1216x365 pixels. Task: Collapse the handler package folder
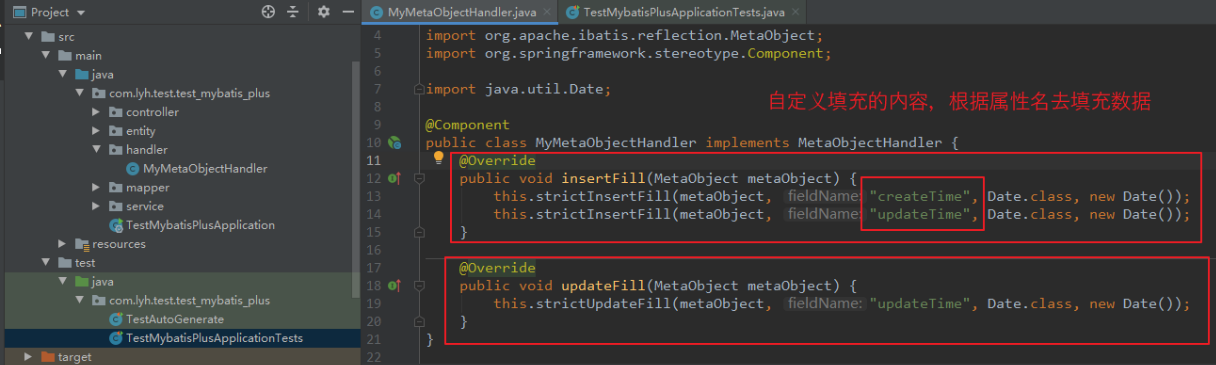tap(96, 150)
